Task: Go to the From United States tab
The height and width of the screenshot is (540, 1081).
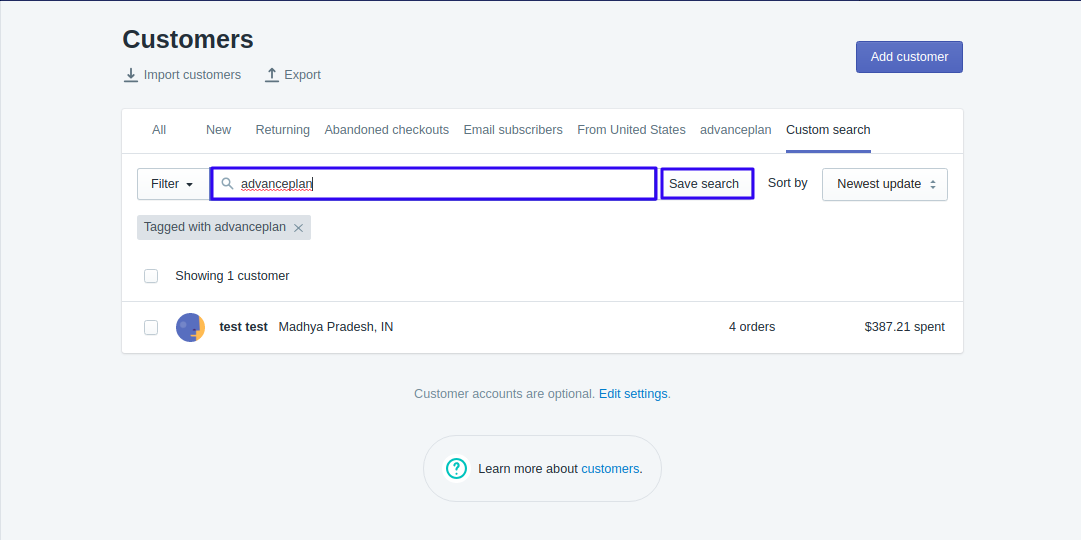Action: (632, 130)
